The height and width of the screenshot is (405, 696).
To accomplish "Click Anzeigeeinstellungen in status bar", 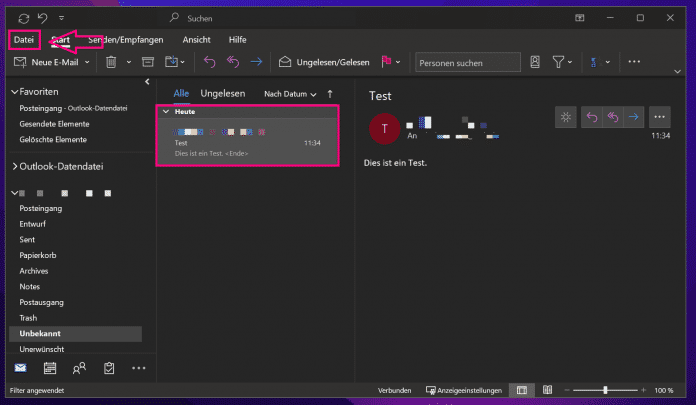I will pyautogui.click(x=464, y=389).
